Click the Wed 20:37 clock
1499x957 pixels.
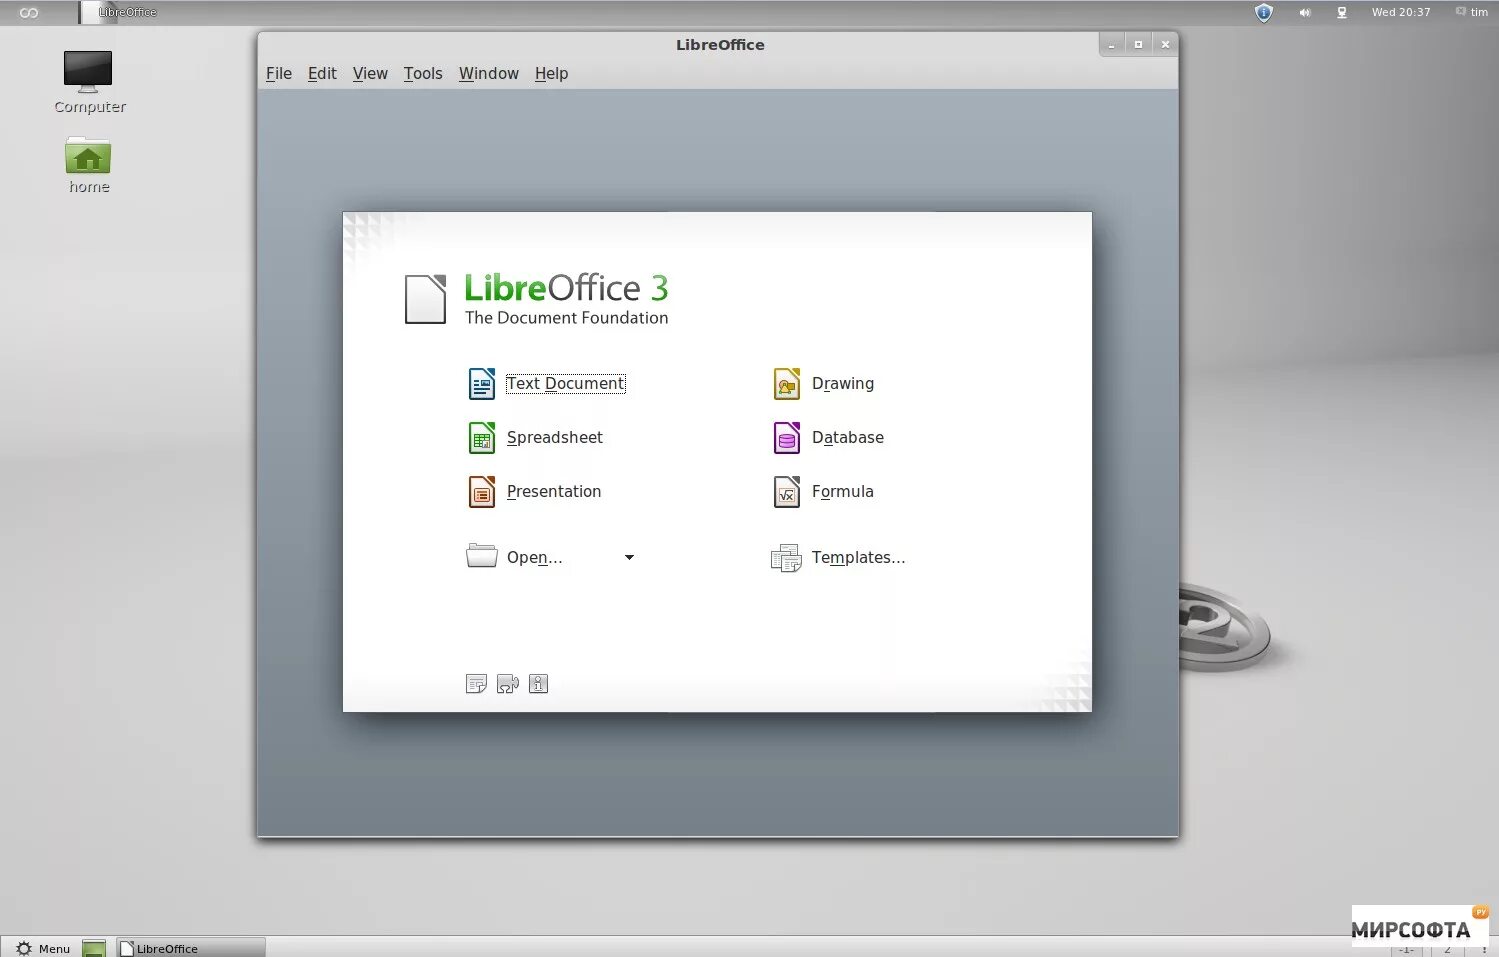pyautogui.click(x=1401, y=12)
